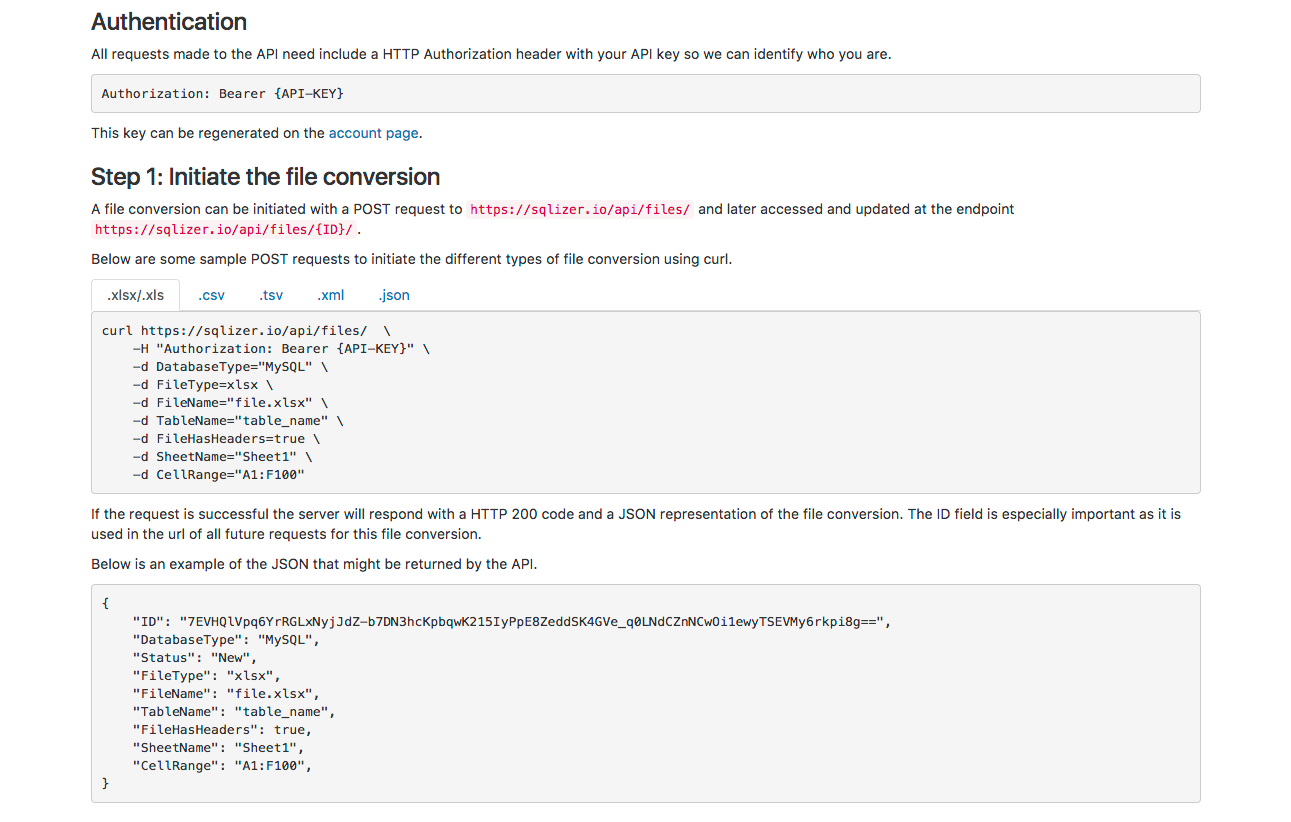Click the inline https://sqlizer.io/api/files/ POST URL

point(580,210)
